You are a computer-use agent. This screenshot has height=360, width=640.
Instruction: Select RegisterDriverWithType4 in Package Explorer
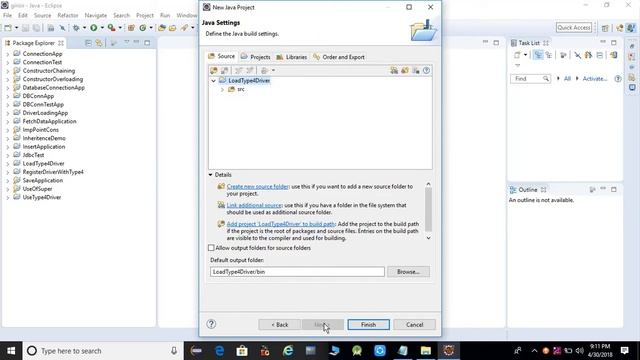(53, 172)
